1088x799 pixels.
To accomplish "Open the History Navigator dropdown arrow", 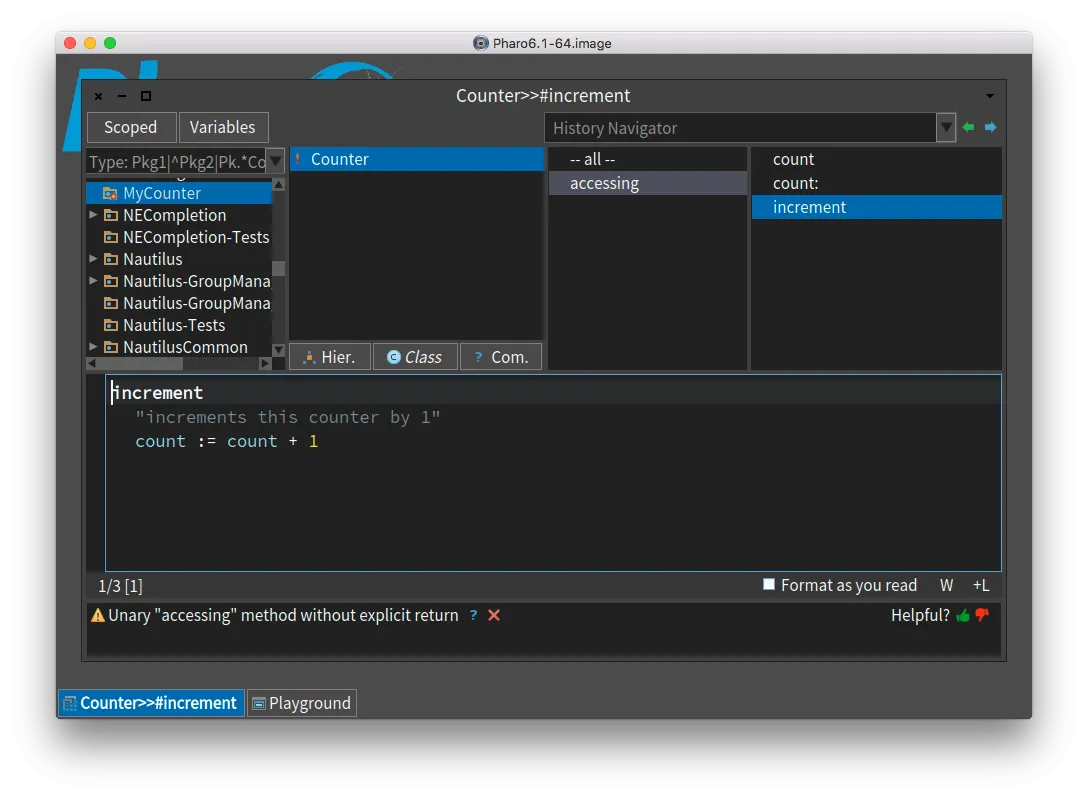I will (946, 128).
